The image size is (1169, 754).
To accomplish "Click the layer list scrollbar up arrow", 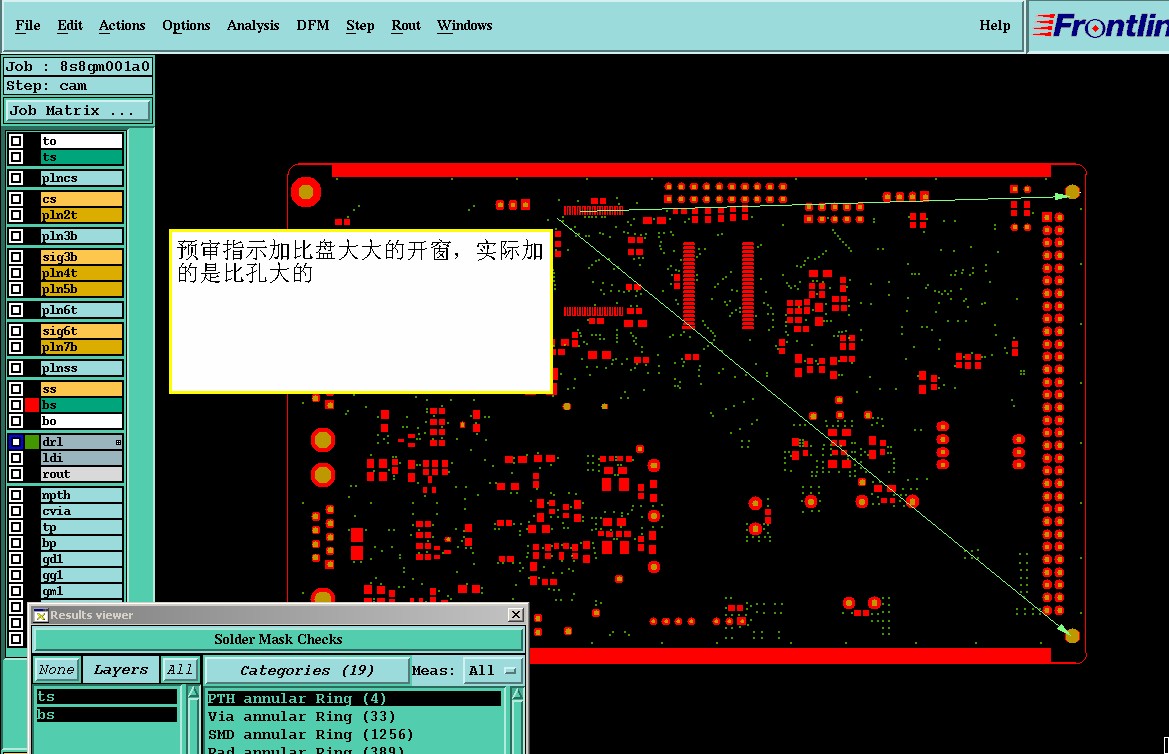I will coord(192,694).
